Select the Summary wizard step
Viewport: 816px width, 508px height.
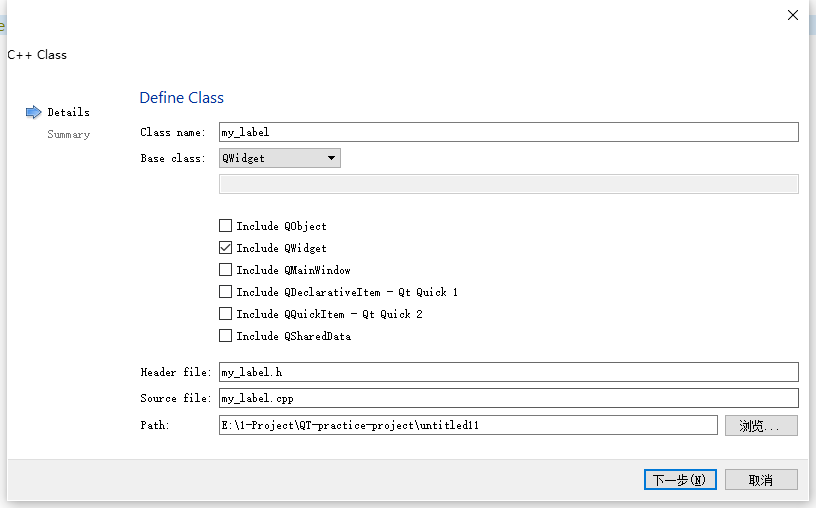coord(68,134)
